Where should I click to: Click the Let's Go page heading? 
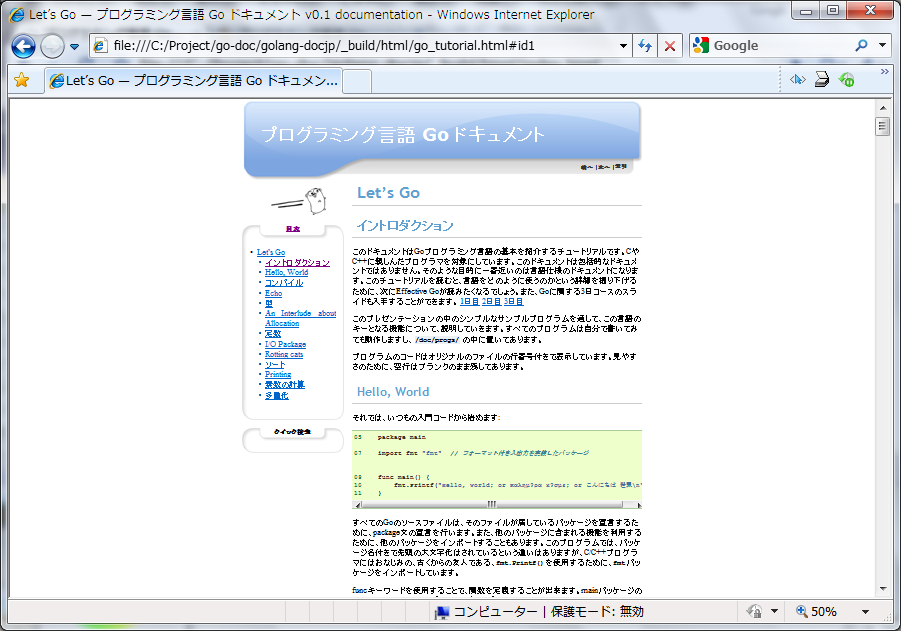(x=388, y=193)
